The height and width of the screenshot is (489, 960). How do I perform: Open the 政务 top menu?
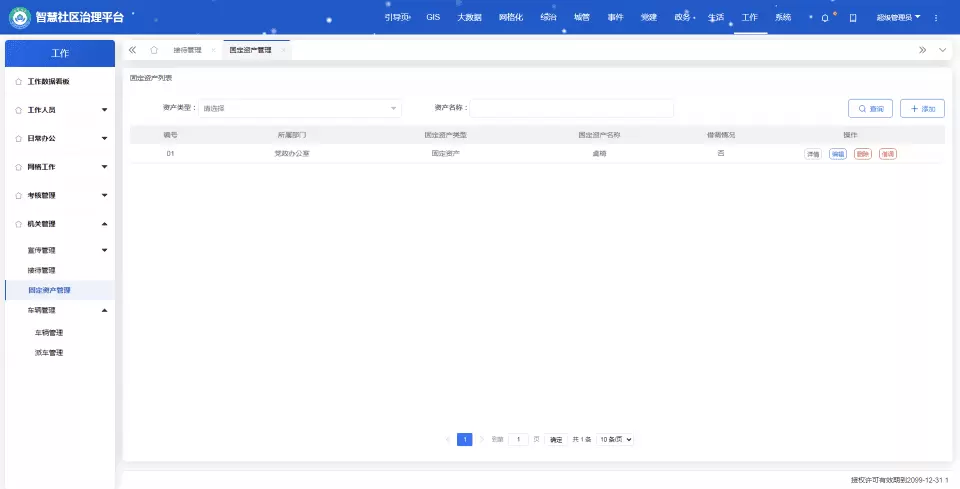[683, 18]
